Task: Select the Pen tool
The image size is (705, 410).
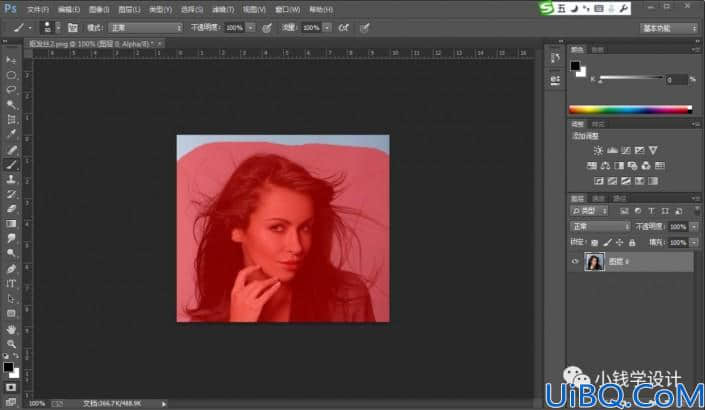Action: click(11, 269)
